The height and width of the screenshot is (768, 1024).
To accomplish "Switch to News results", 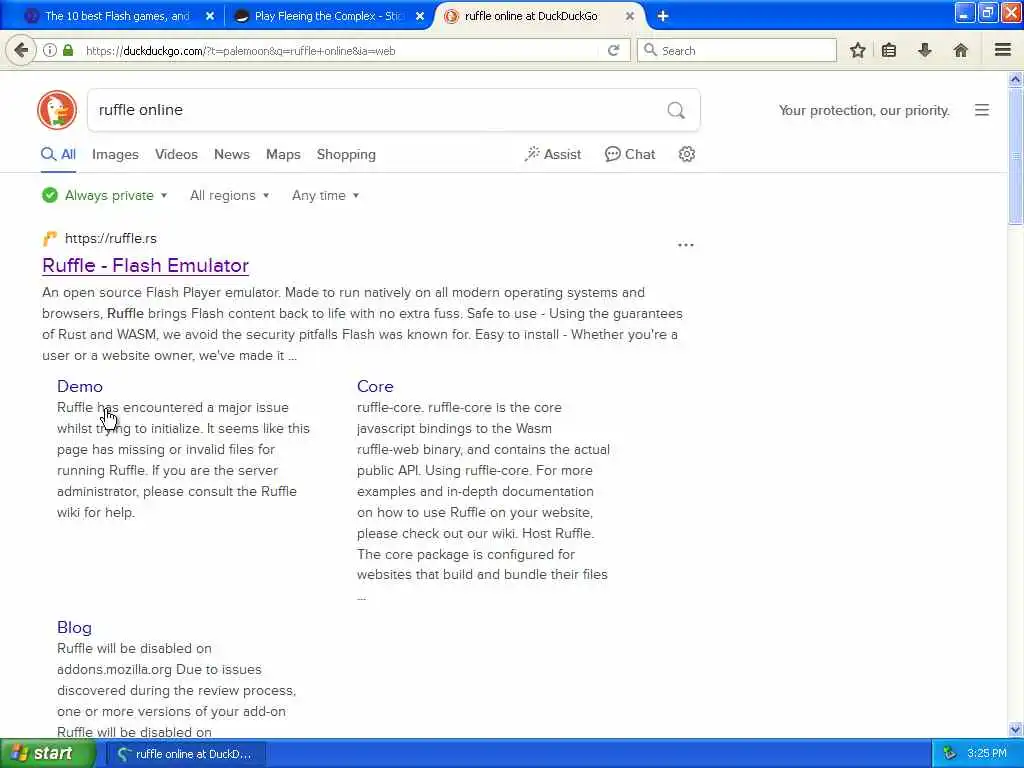I will coord(232,154).
